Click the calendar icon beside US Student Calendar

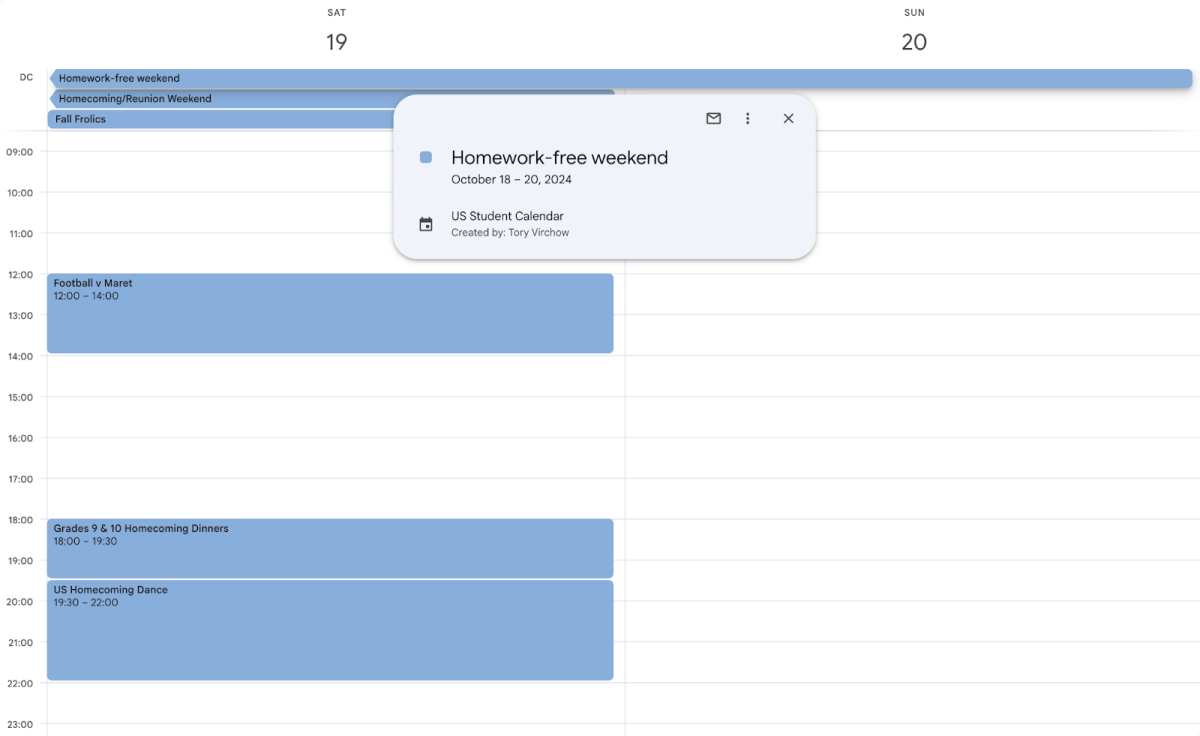click(x=426, y=224)
